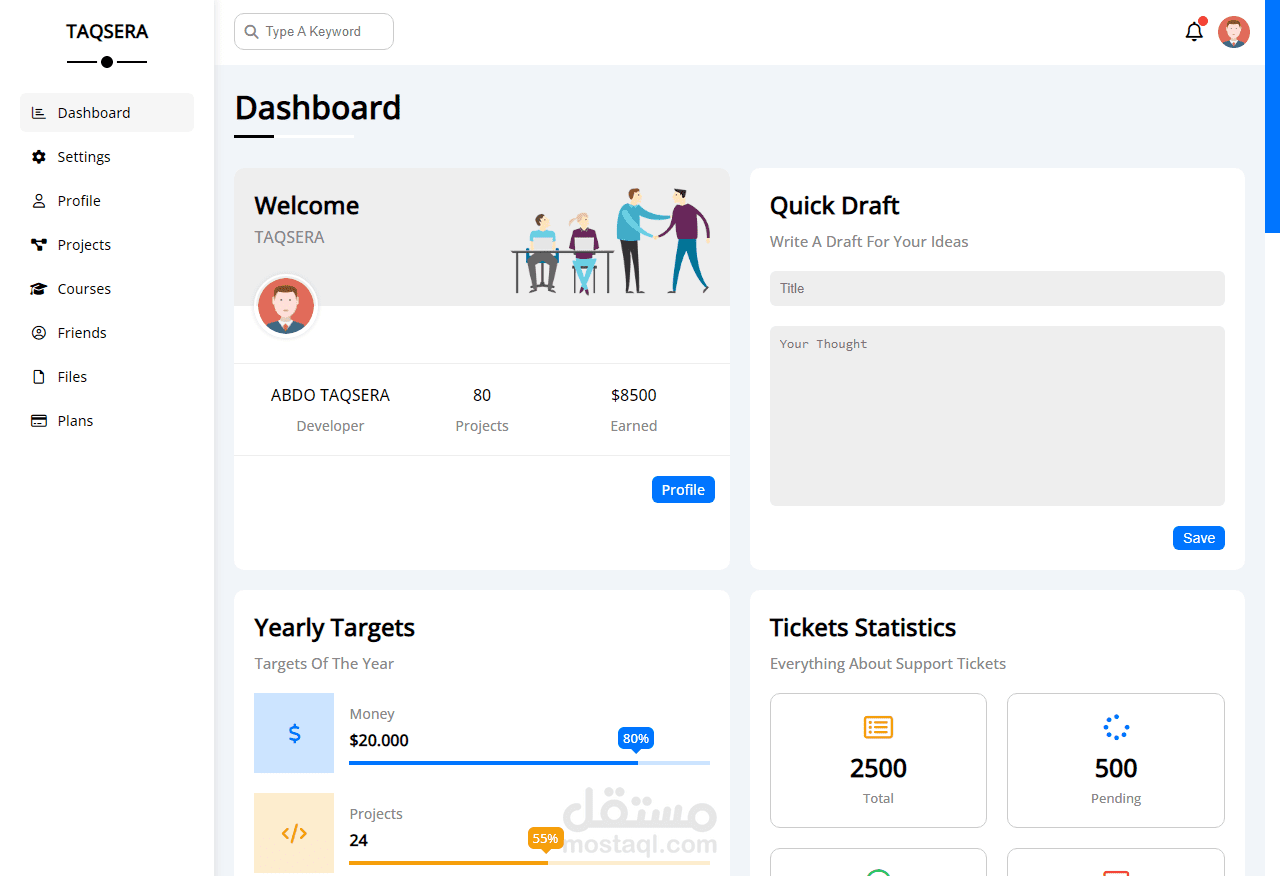
Task: Open the Dashboard menu item
Action: (107, 113)
